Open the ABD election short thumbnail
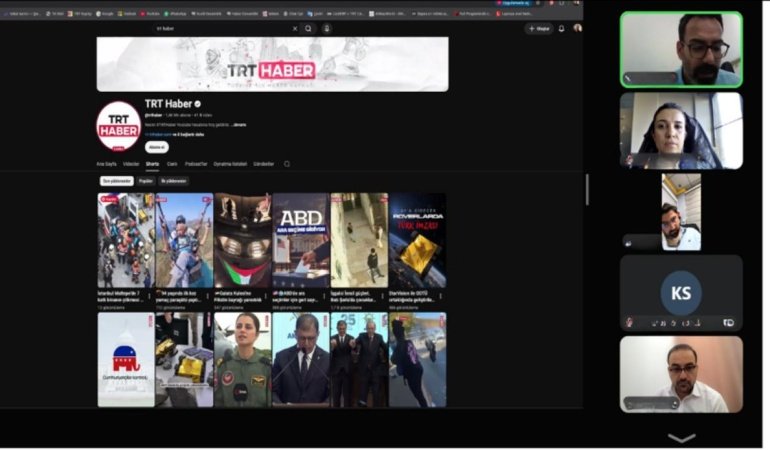Screen dimensions: 770x450 301,240
